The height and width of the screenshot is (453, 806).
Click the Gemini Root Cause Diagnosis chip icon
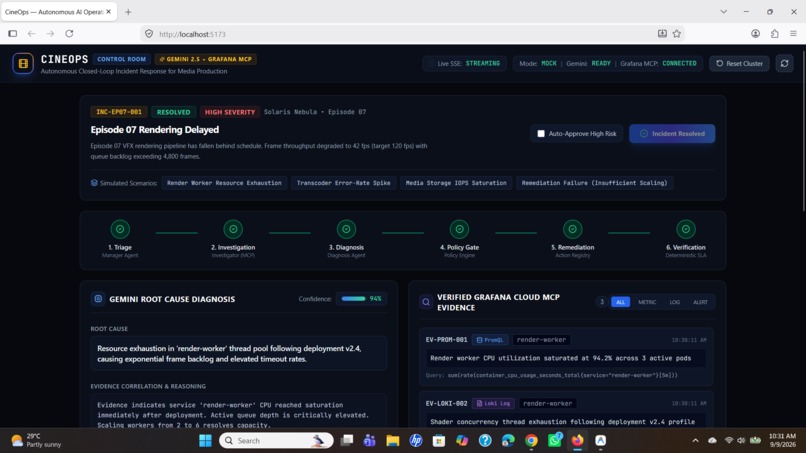click(98, 299)
